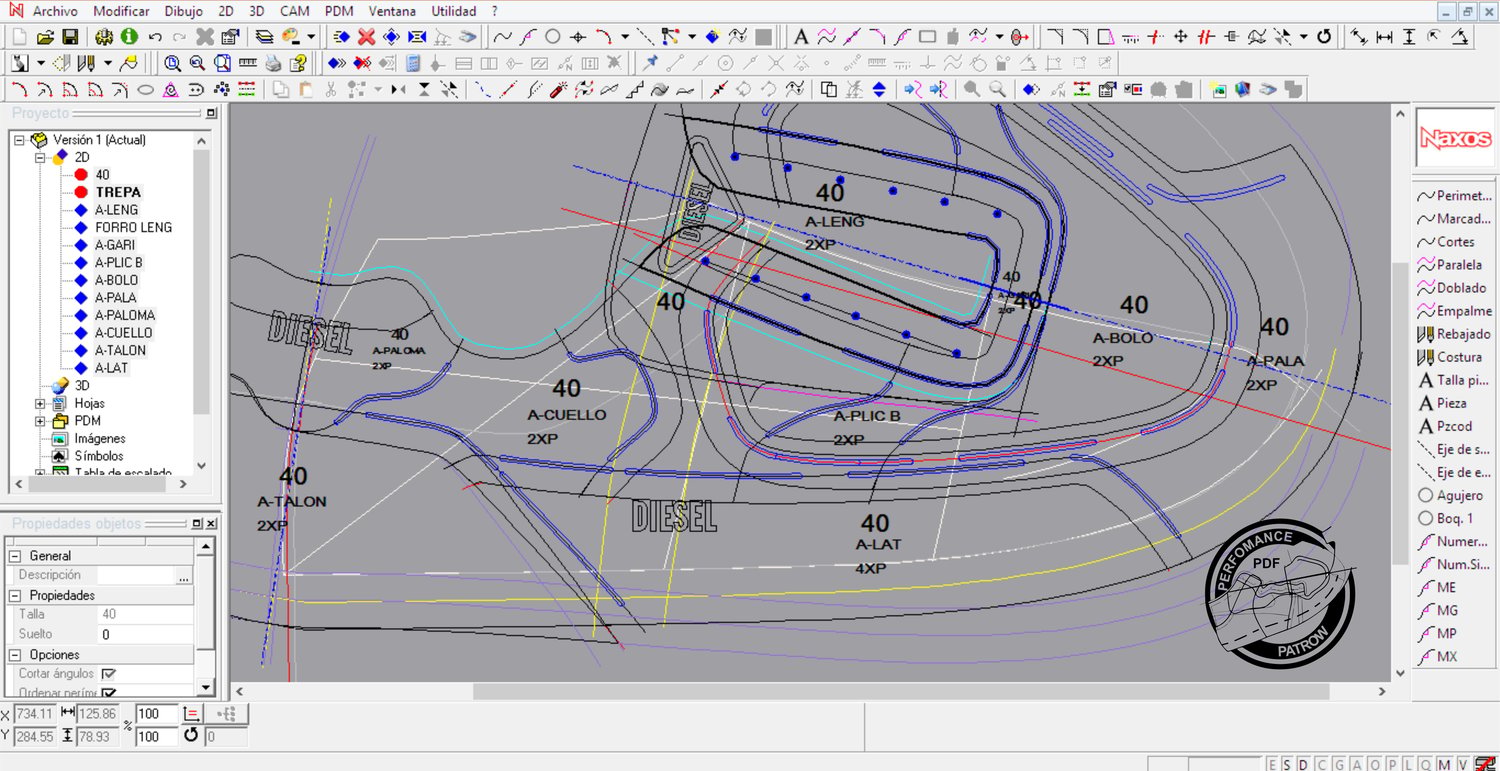The image size is (1500, 771).
Task: Click the move cross-arrows tool
Action: pyautogui.click(x=1180, y=37)
